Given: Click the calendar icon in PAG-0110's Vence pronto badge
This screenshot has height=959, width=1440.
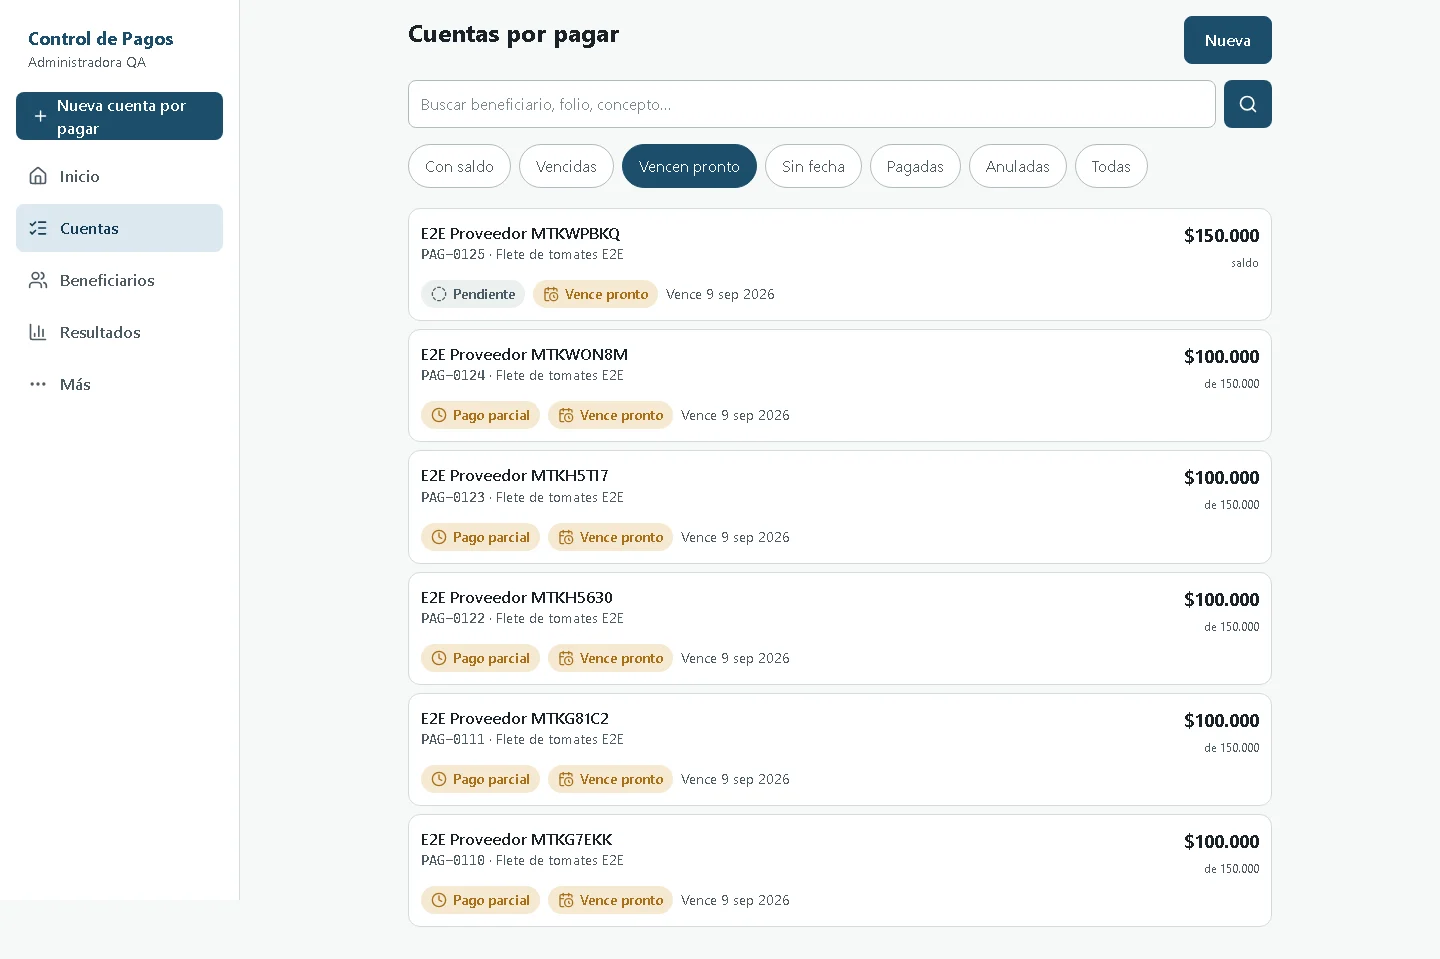Looking at the screenshot, I should [x=566, y=900].
